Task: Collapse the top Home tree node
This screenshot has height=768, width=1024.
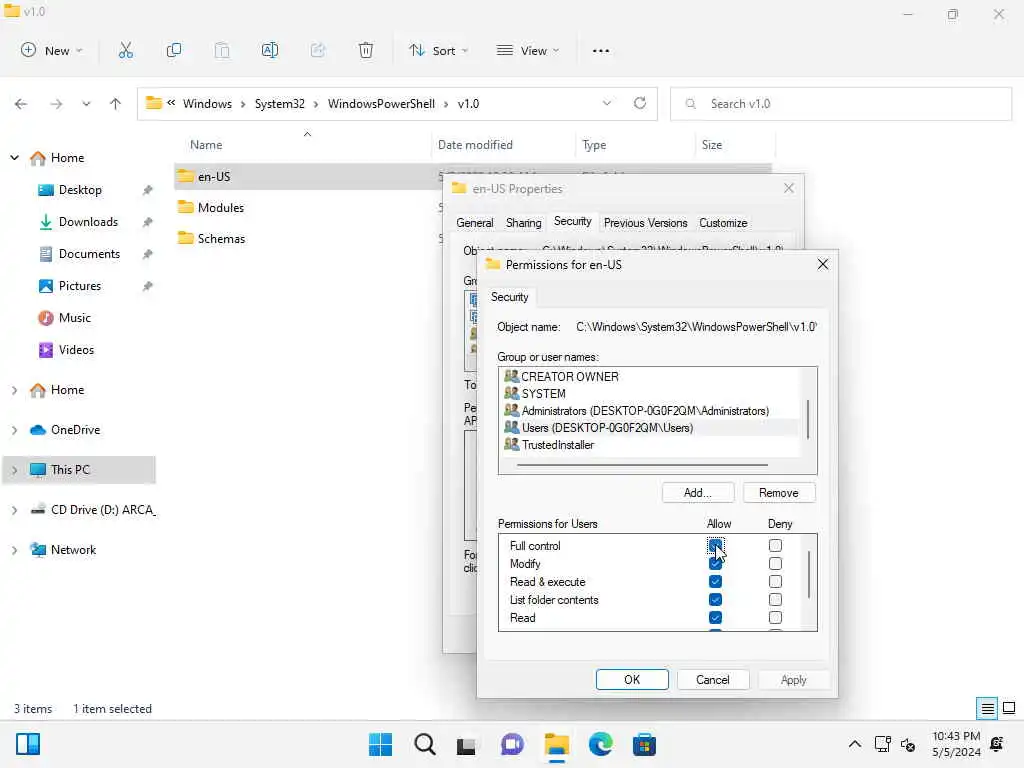Action: click(x=14, y=158)
